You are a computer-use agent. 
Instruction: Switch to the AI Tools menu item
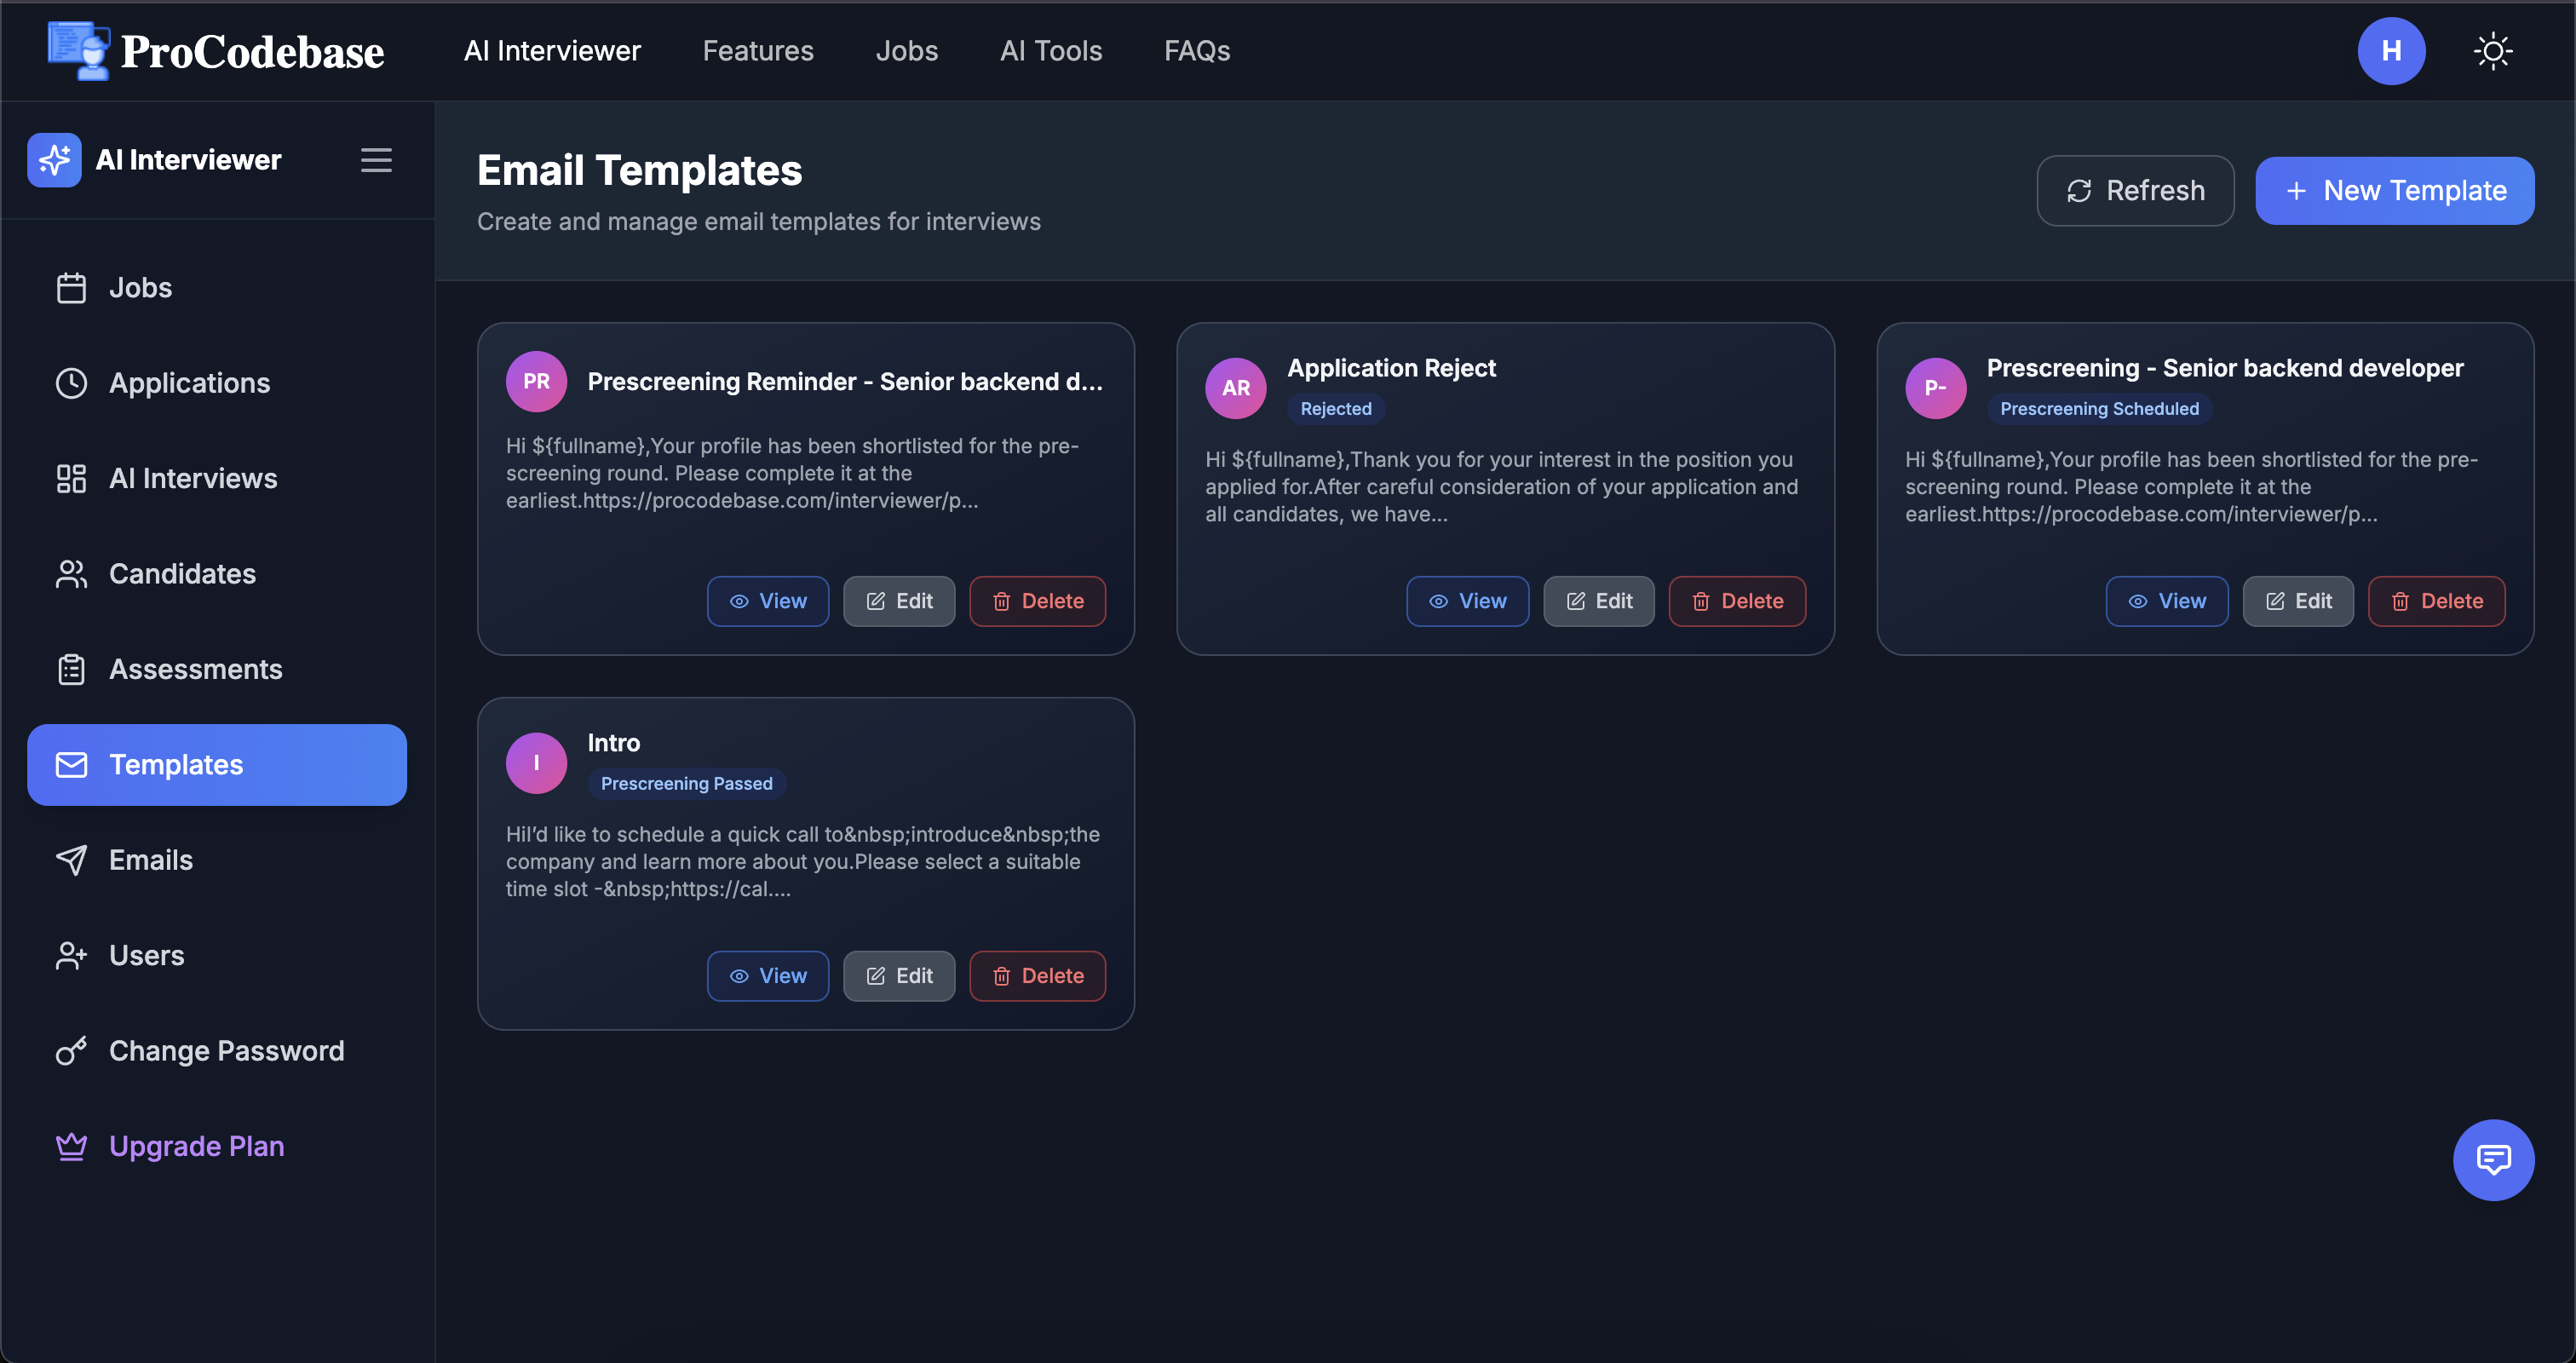[1050, 50]
